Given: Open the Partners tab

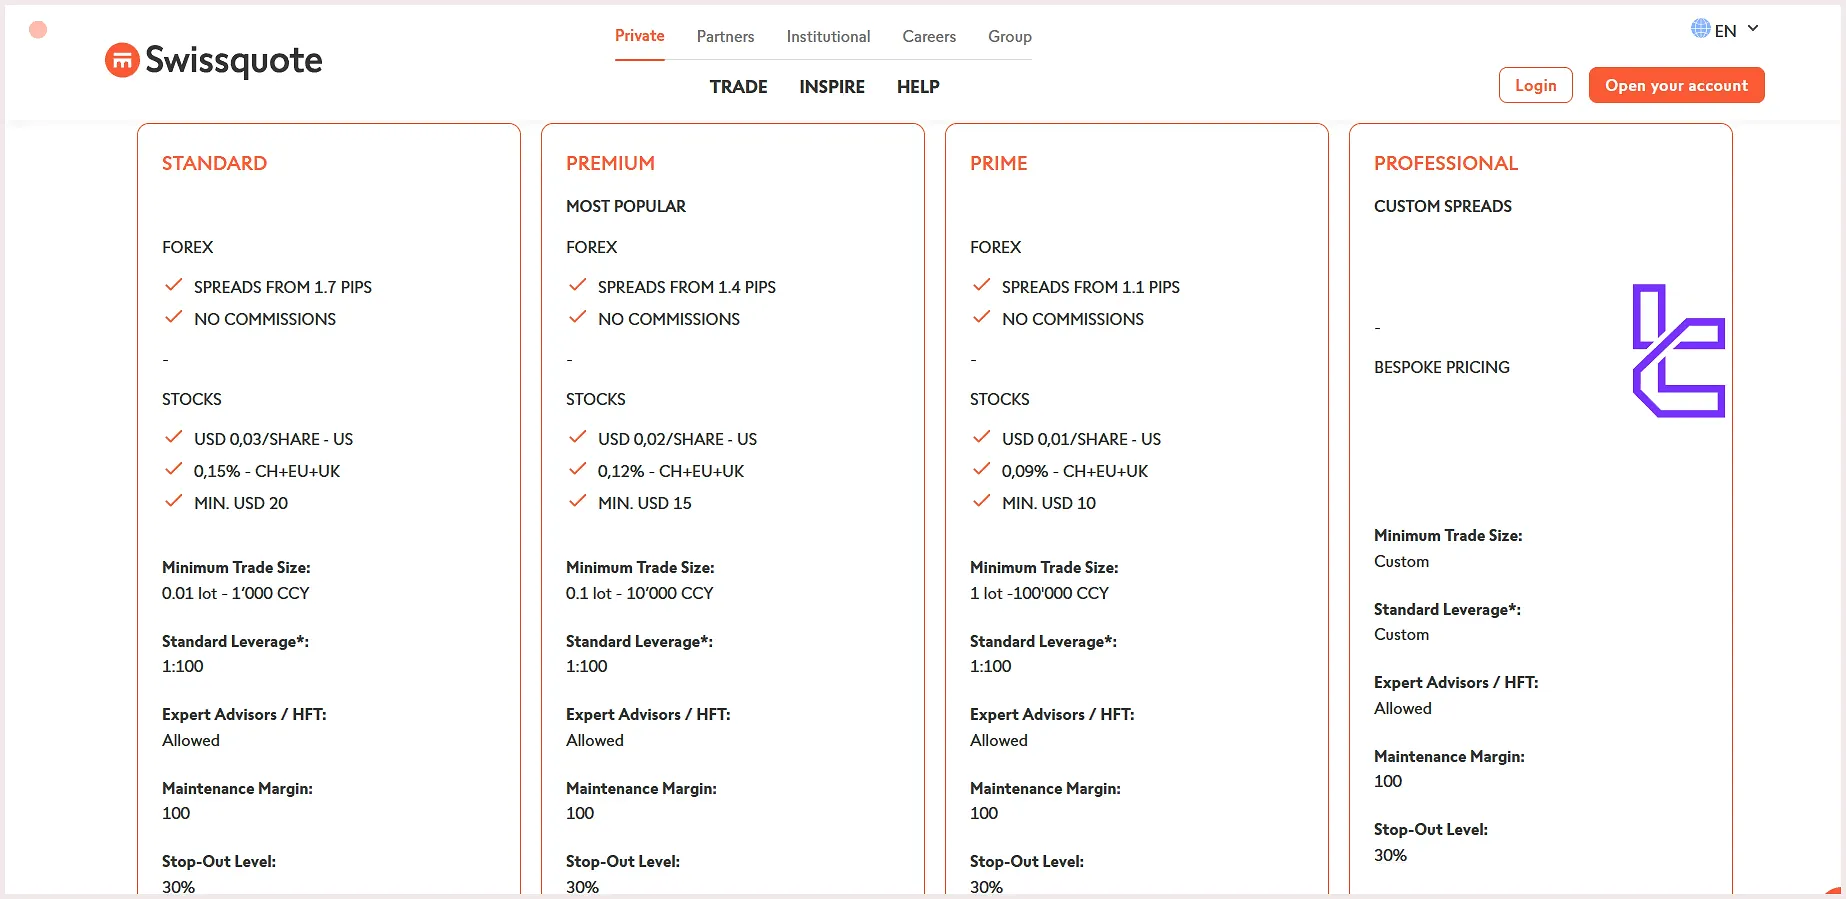Looking at the screenshot, I should [x=725, y=37].
